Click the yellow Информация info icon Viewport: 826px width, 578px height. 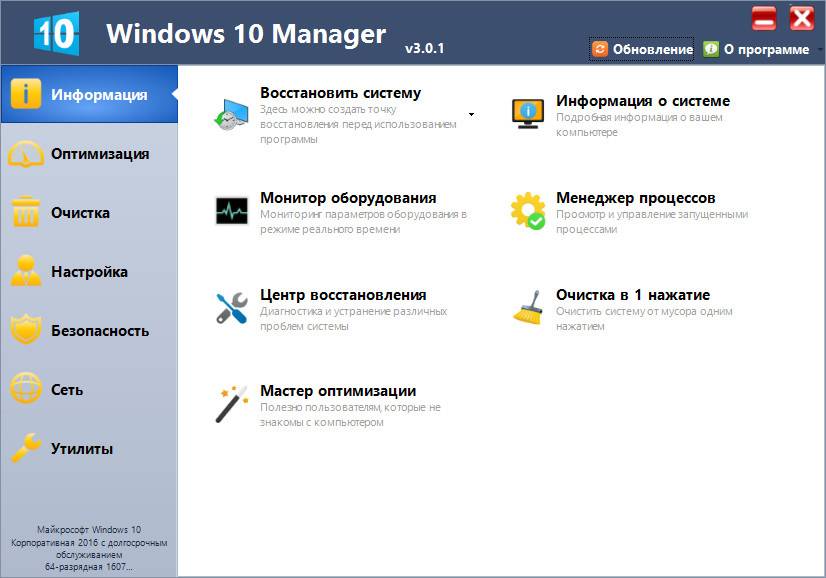(x=25, y=94)
